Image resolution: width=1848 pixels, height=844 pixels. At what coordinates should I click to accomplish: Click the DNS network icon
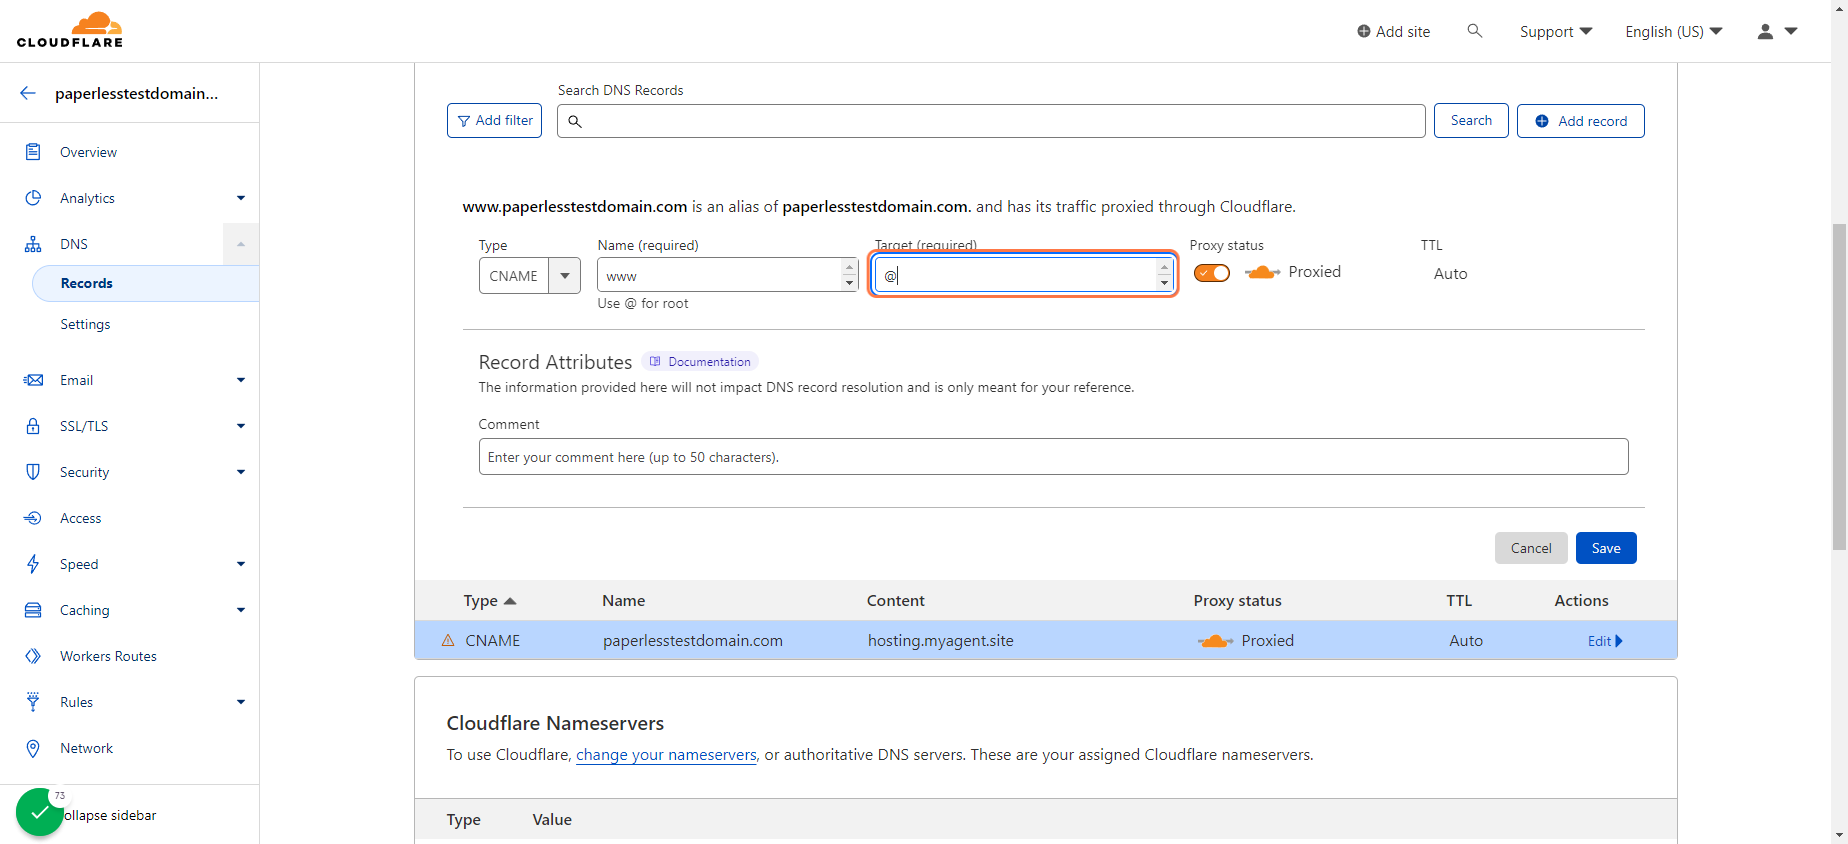tap(33, 244)
